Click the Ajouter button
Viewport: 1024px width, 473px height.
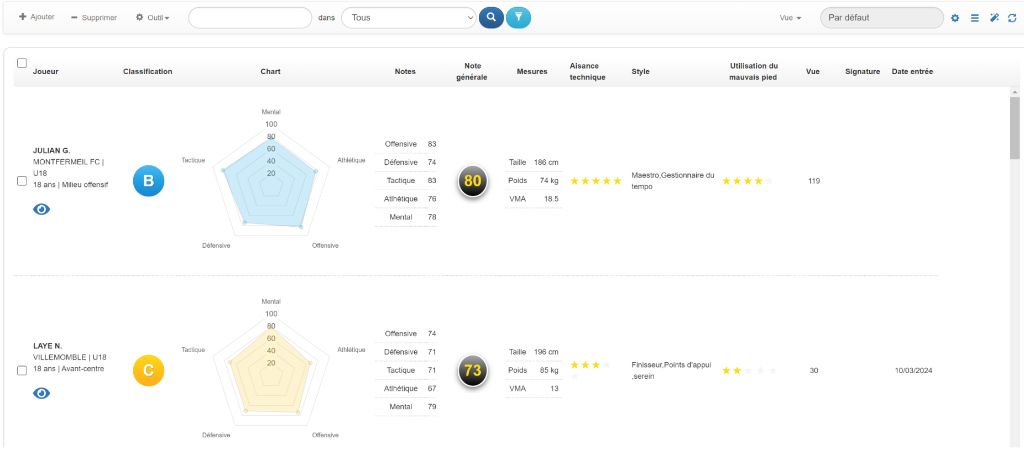click(37, 18)
